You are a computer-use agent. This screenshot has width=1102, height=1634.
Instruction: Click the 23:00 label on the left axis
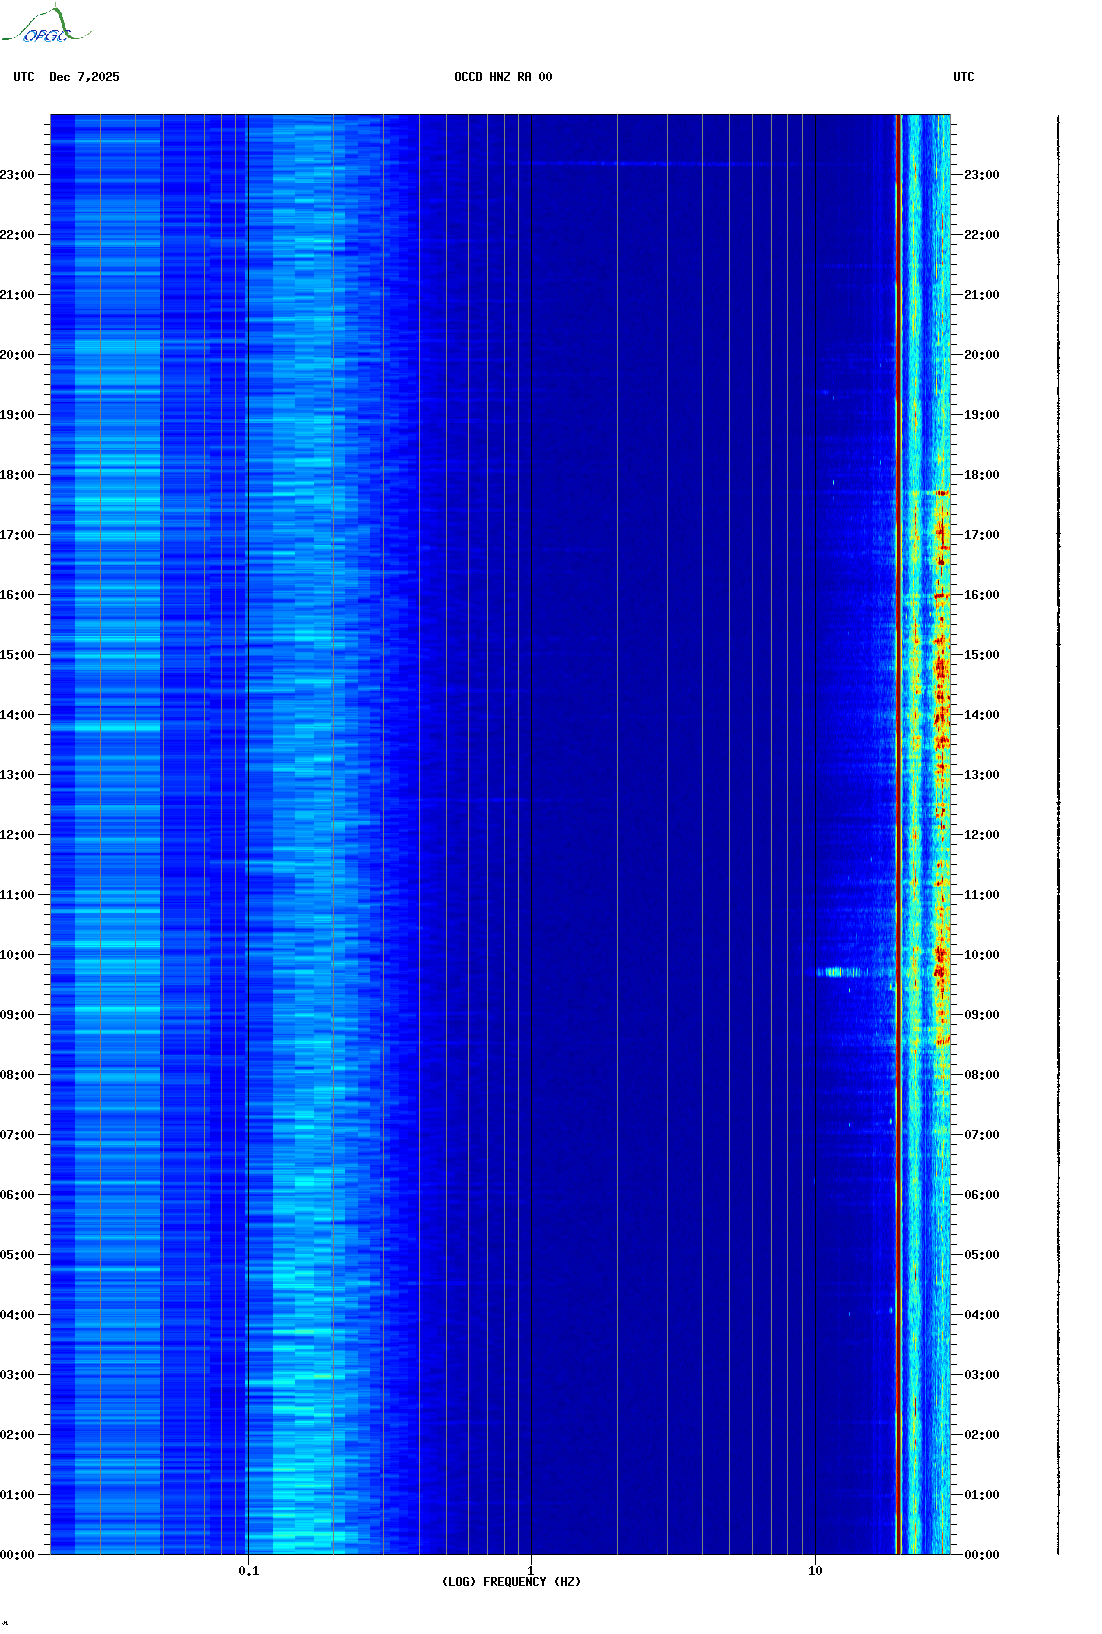click(x=17, y=175)
